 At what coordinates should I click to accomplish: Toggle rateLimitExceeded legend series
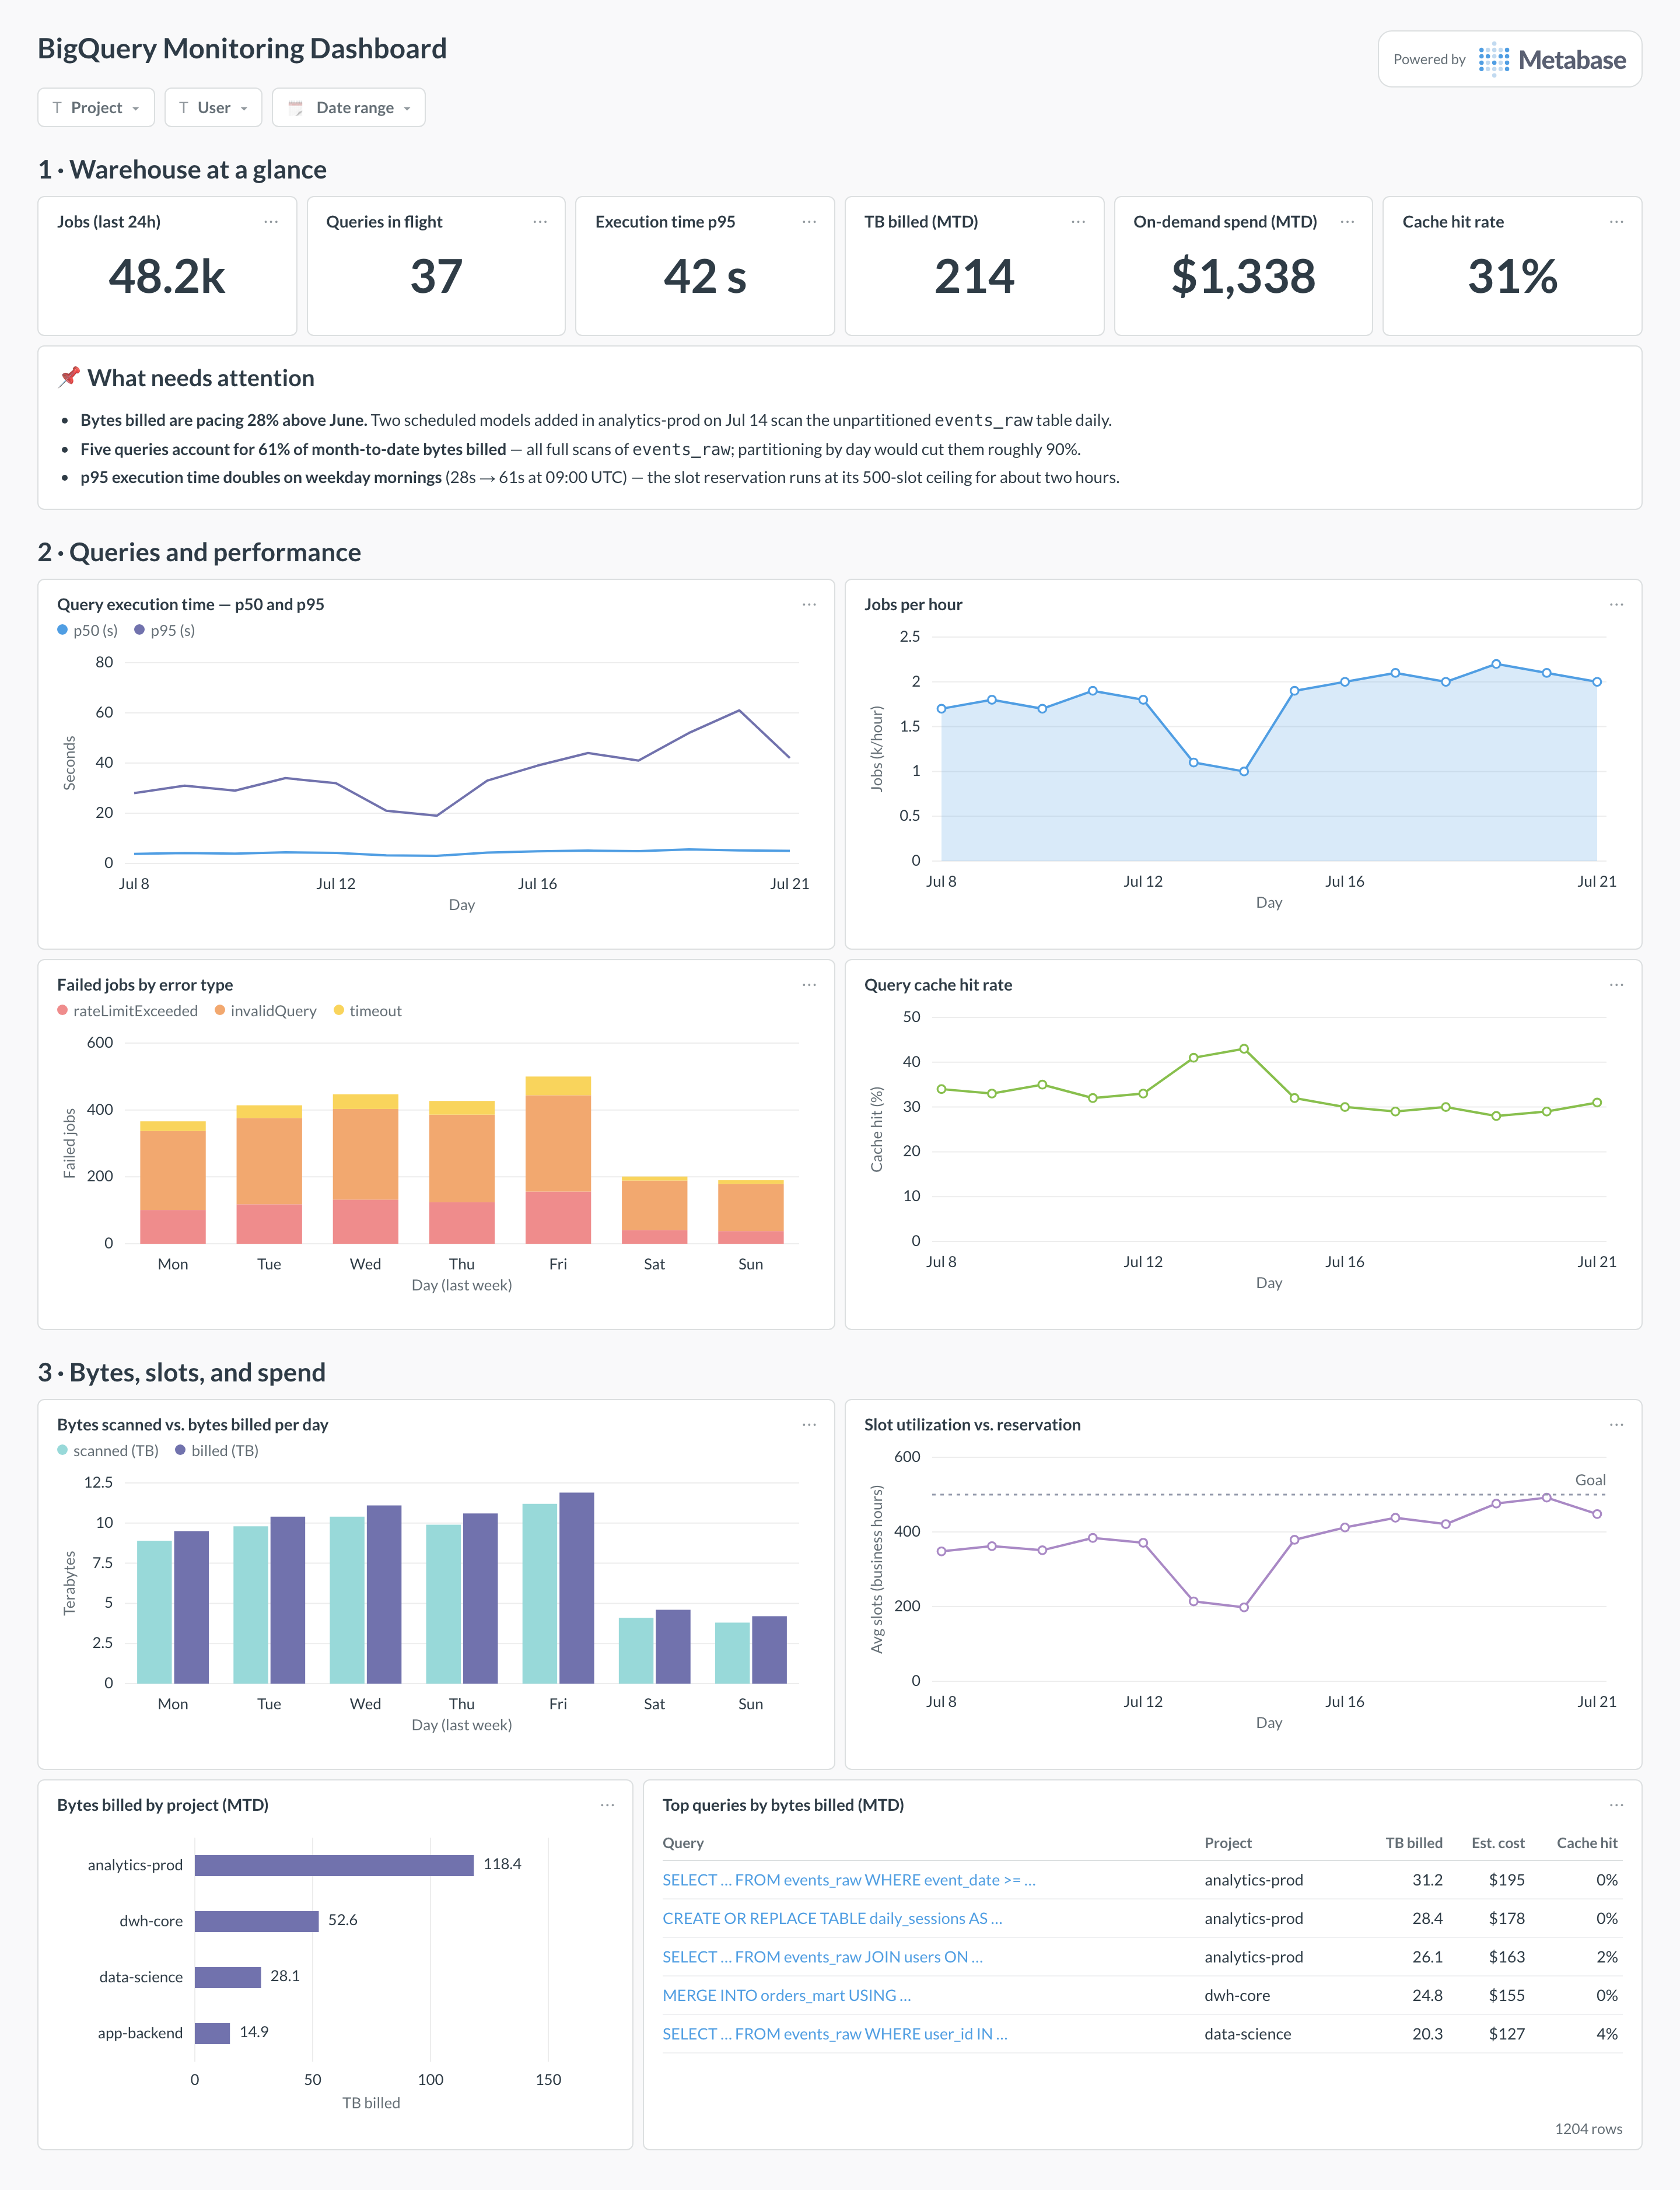[127, 1011]
